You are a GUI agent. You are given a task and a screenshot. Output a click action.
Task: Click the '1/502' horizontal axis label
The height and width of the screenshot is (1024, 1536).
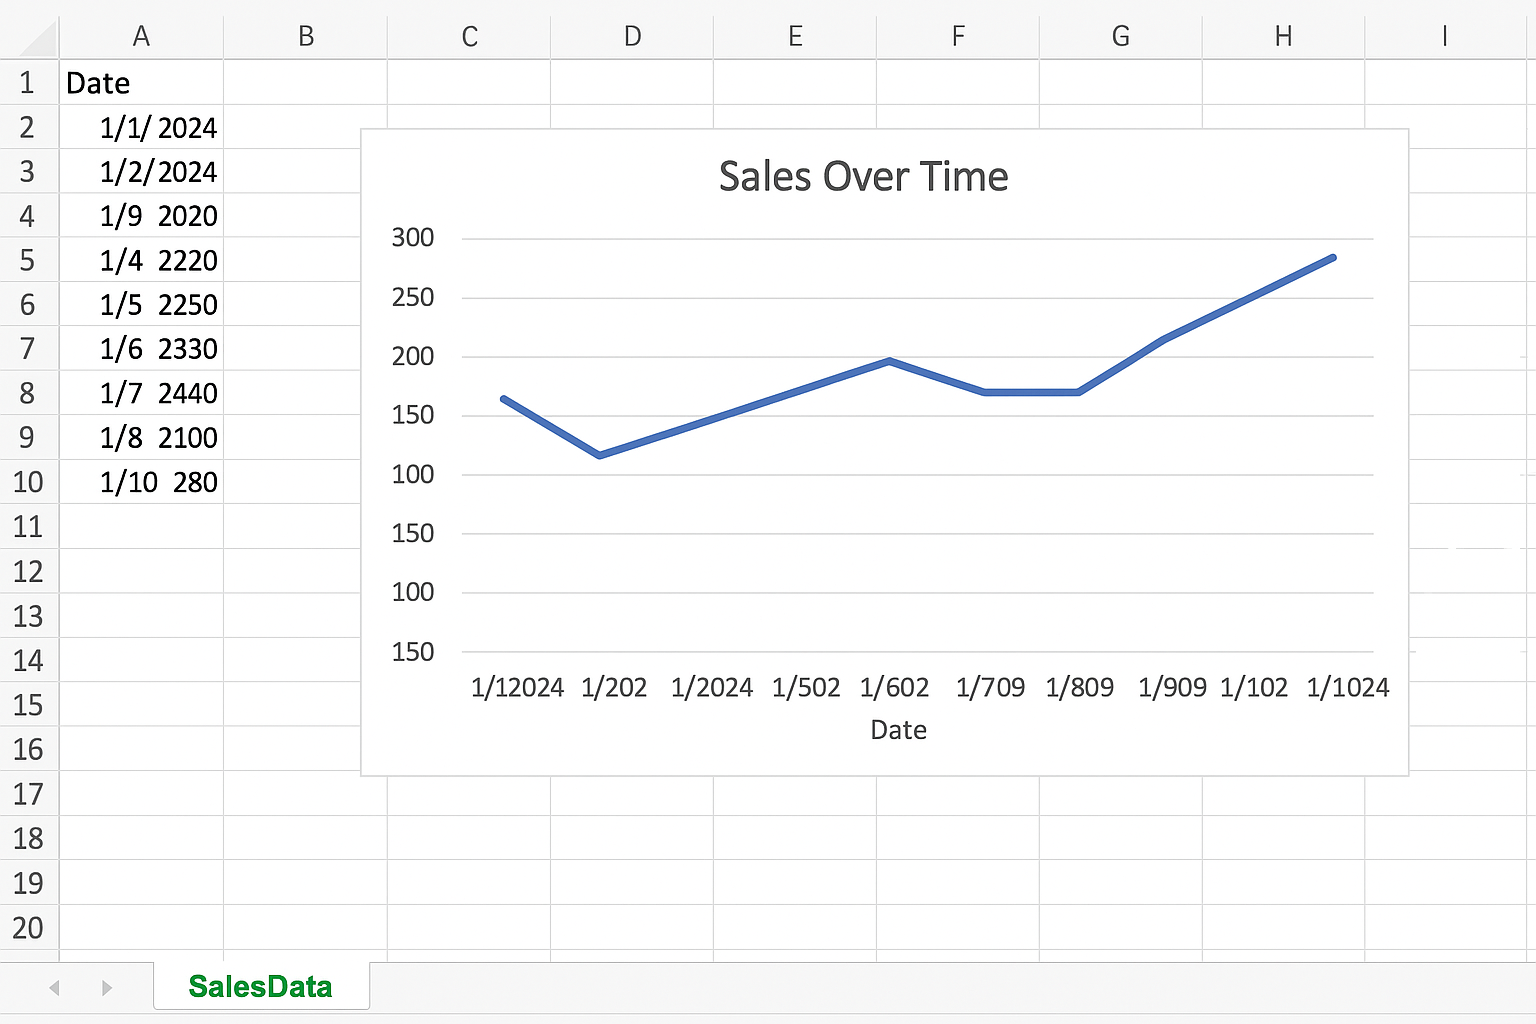coord(806,687)
